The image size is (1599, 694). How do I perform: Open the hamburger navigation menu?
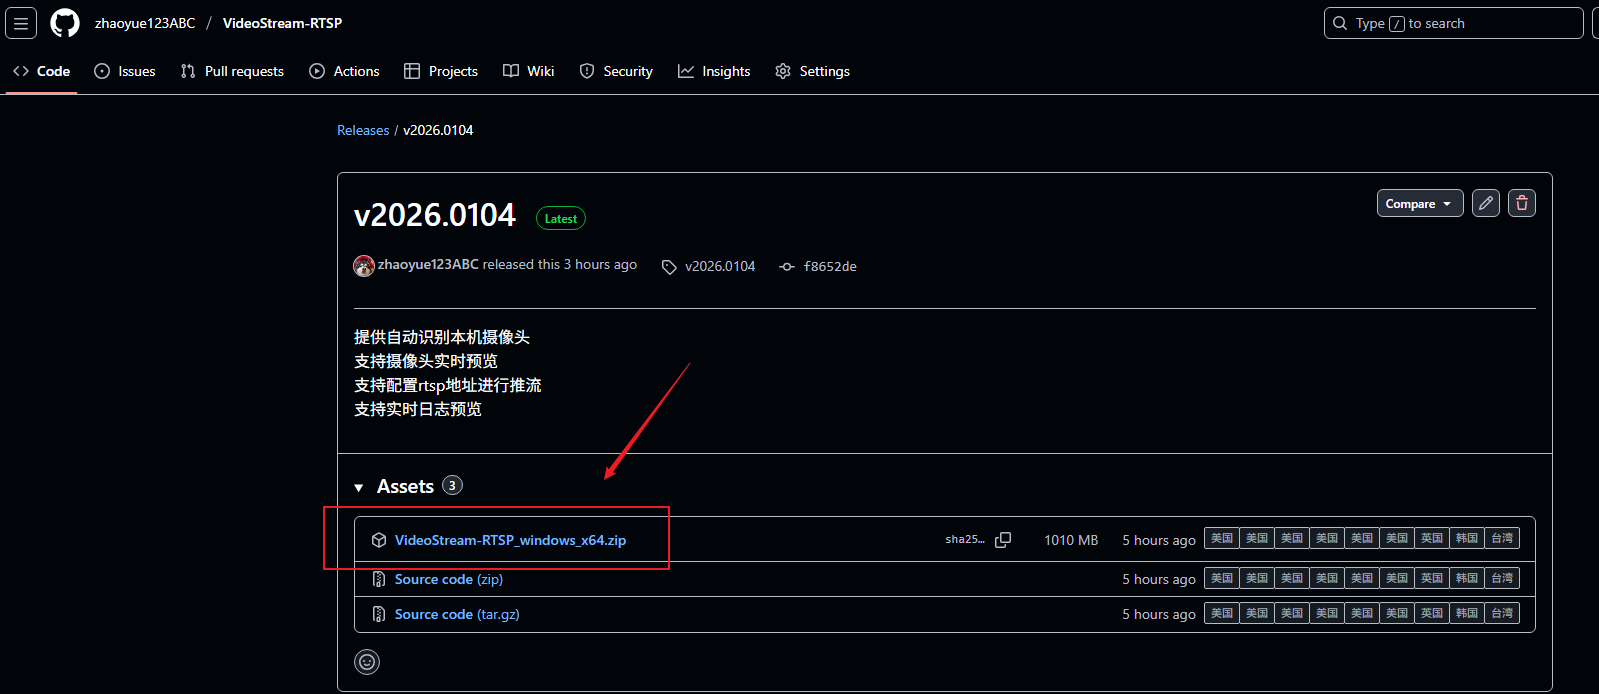21,23
